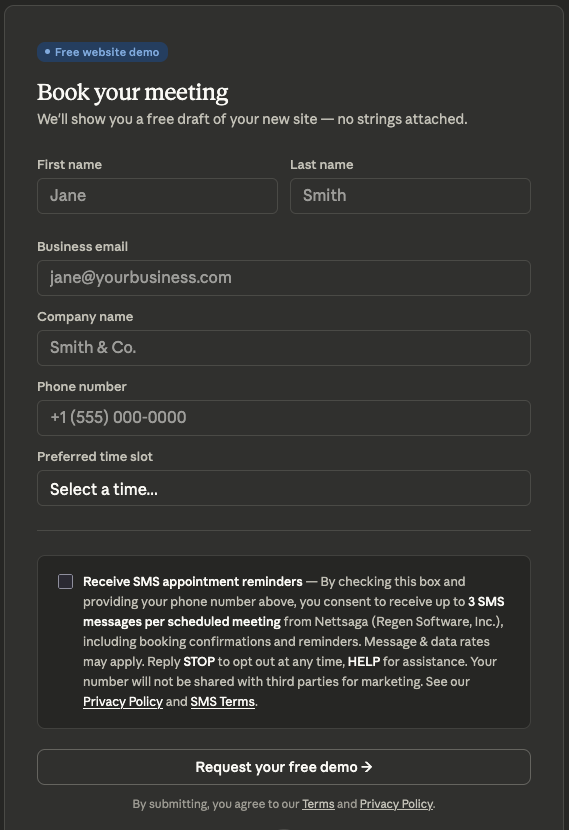Open the Terms link below submit button
Screen dimensions: 569x830
pos(318,804)
